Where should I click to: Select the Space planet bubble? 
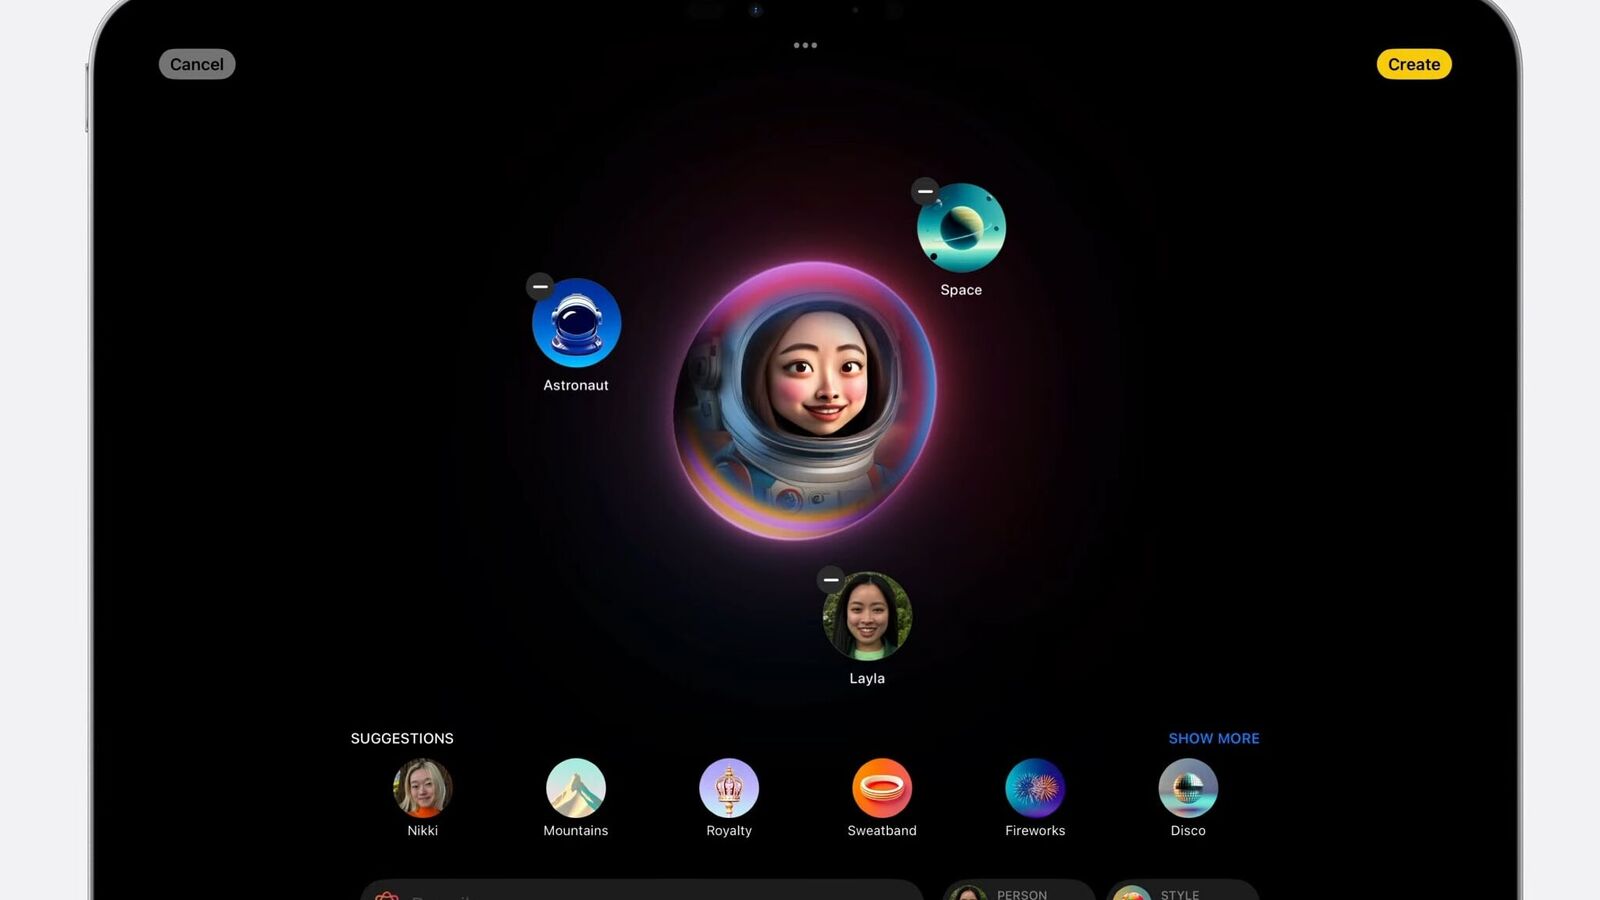coord(961,228)
